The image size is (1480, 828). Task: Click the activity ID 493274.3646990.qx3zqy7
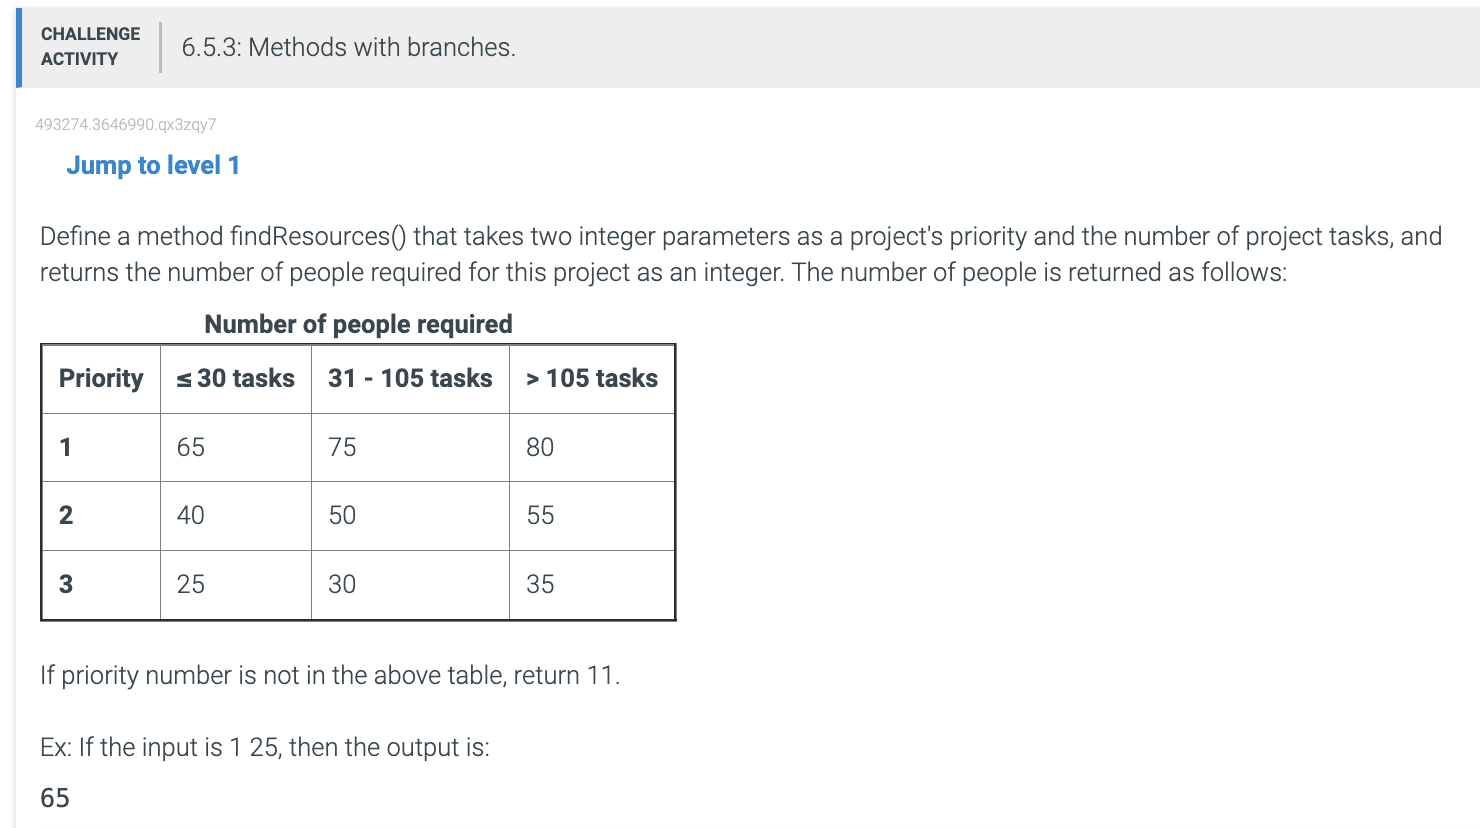point(126,125)
